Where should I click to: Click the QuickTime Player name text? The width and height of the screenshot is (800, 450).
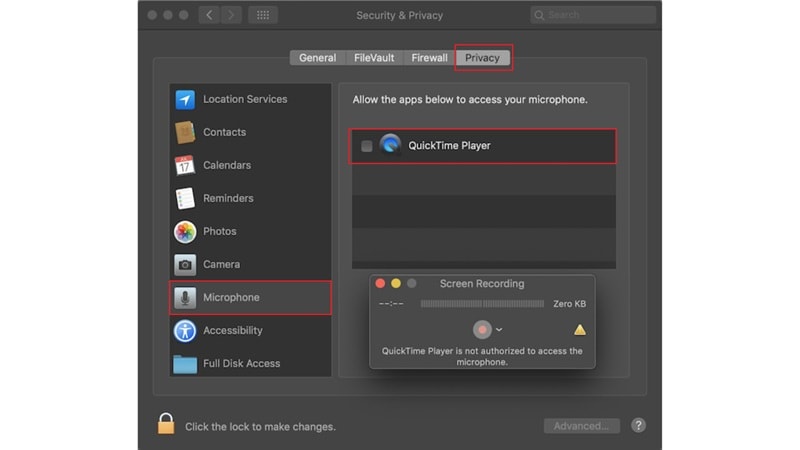point(449,146)
